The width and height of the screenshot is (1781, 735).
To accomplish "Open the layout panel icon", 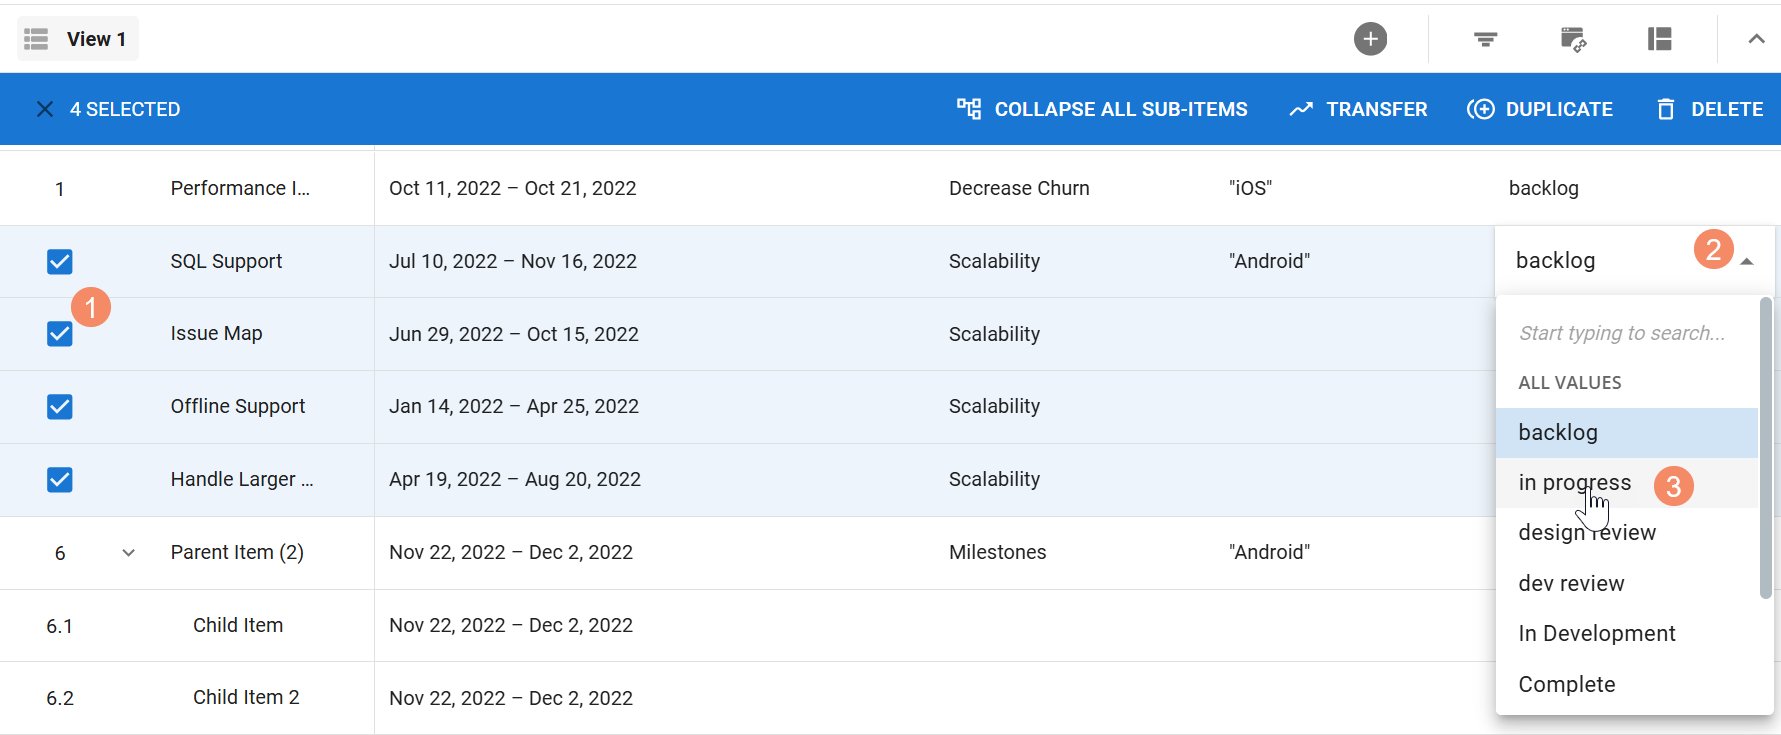I will (x=1659, y=39).
